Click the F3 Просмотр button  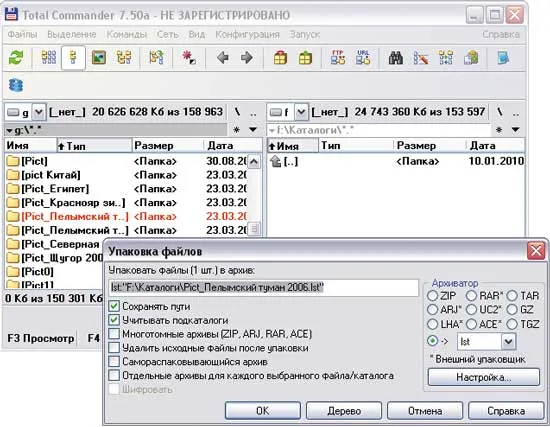pos(40,338)
